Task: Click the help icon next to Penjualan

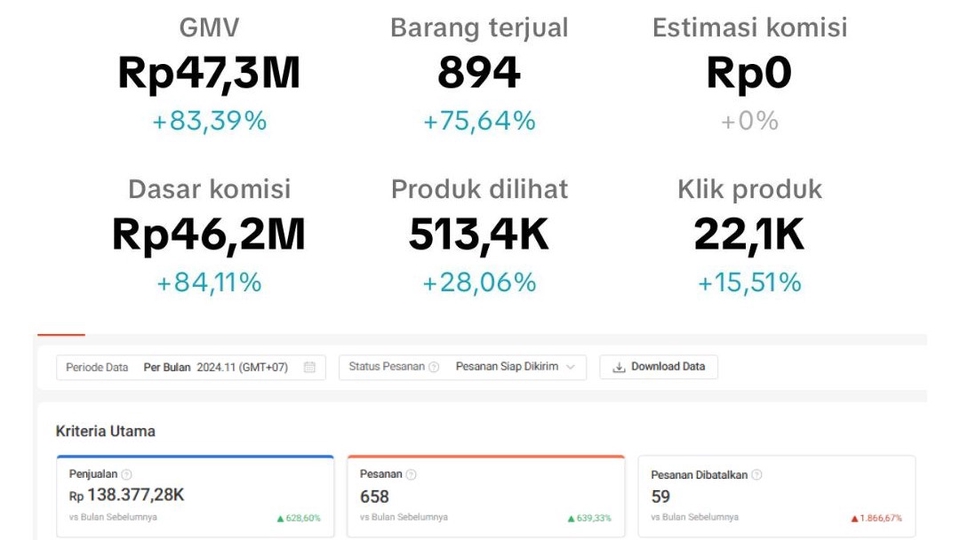Action: 127,475
